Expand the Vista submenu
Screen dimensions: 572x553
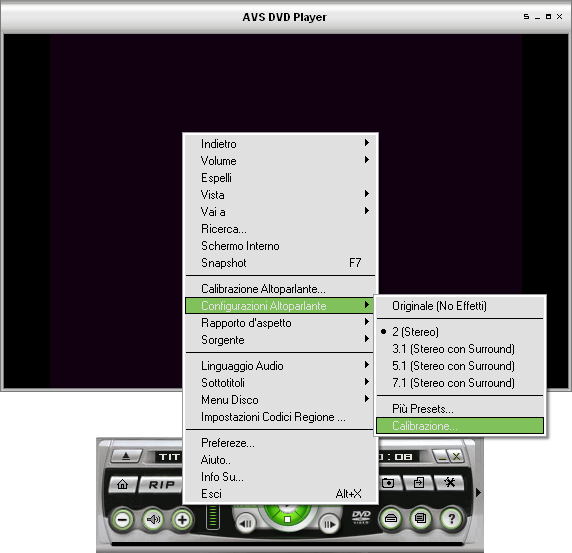280,195
